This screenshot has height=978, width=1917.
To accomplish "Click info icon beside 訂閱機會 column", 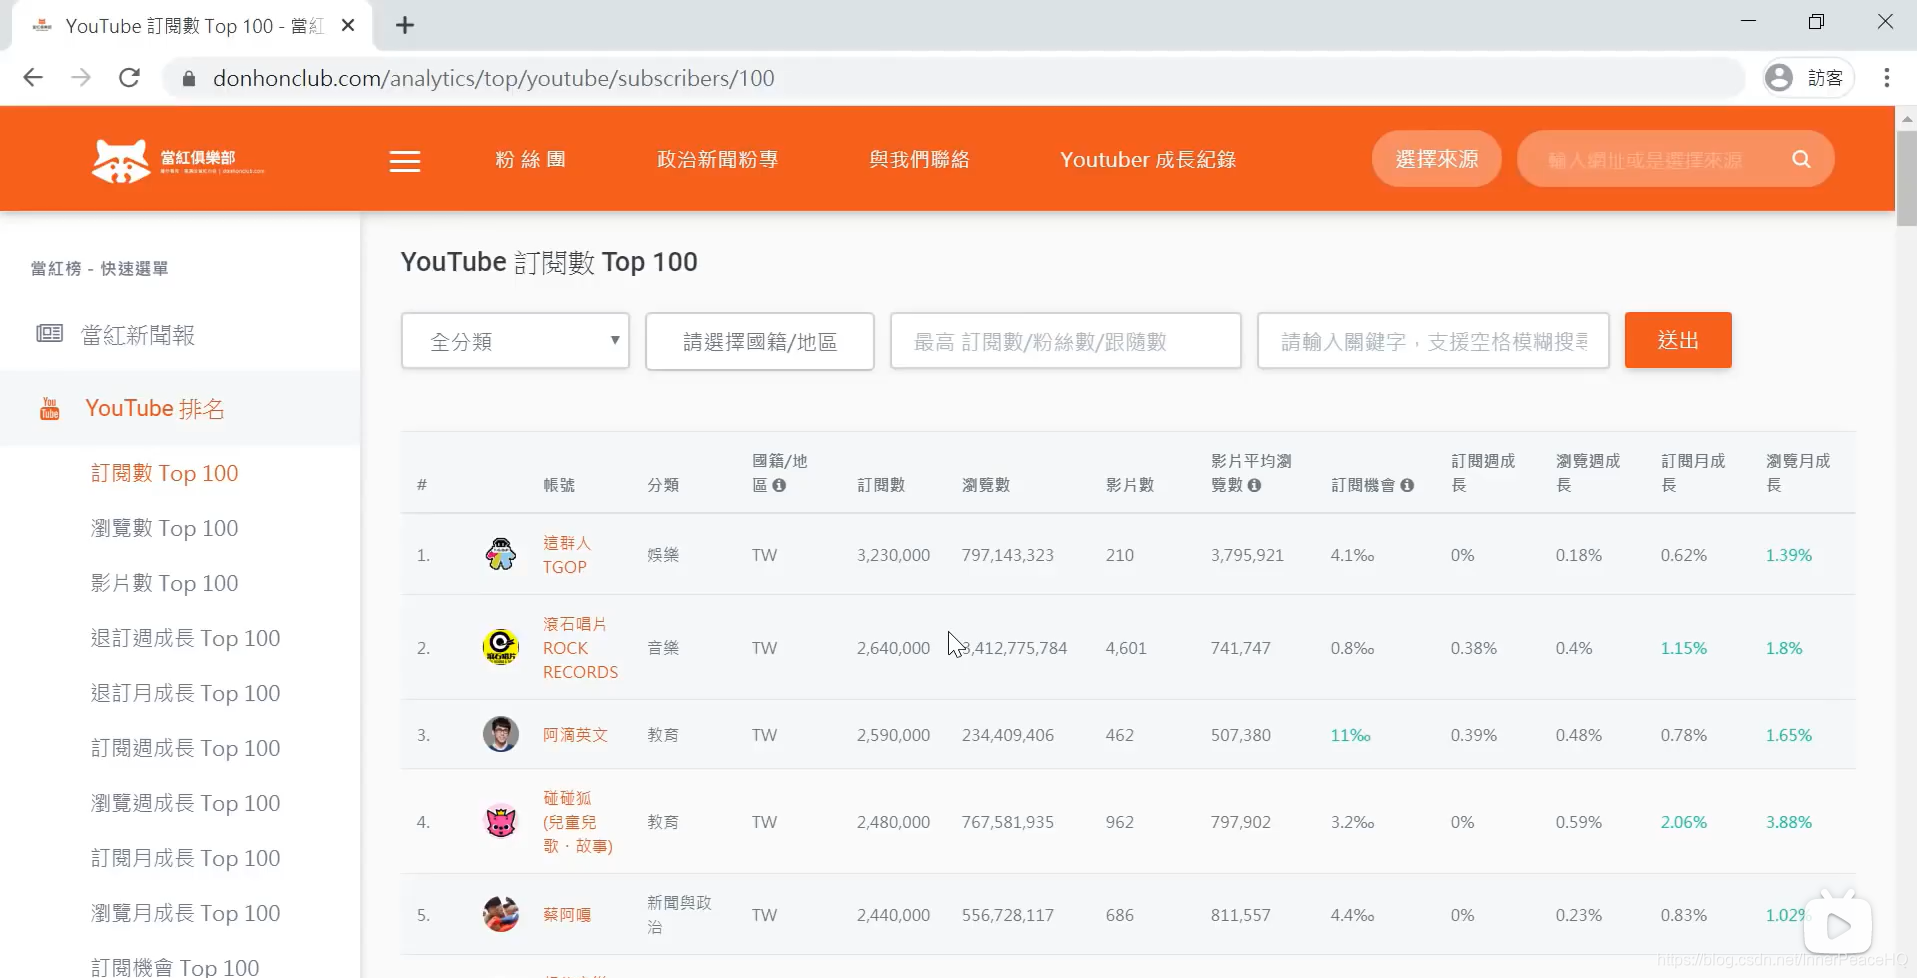I will click(x=1407, y=486).
